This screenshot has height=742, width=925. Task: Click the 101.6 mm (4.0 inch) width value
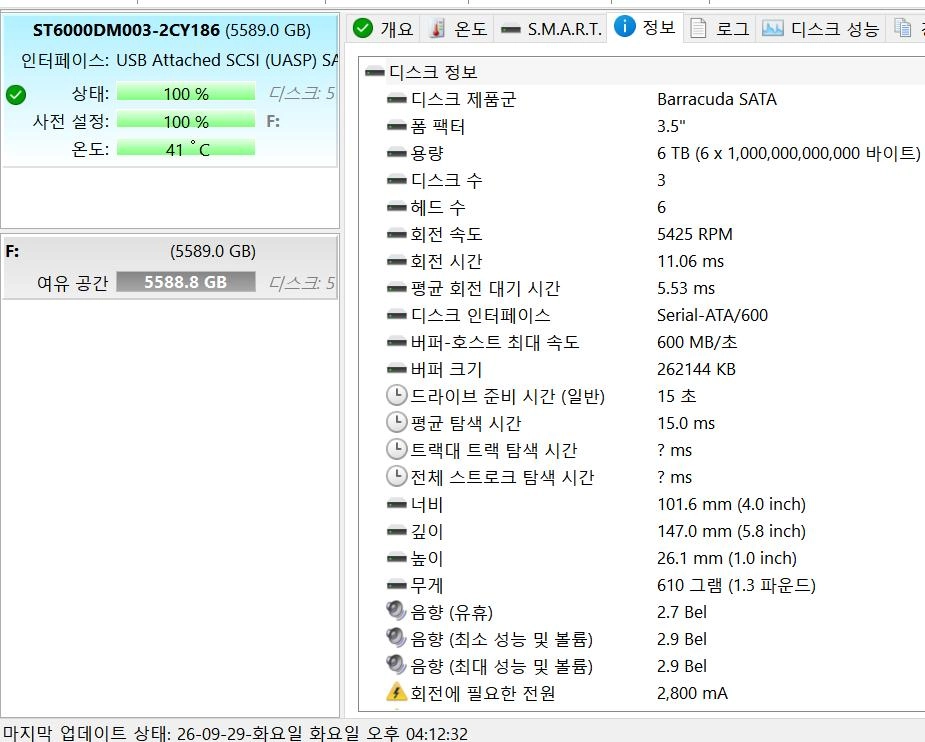click(x=732, y=505)
